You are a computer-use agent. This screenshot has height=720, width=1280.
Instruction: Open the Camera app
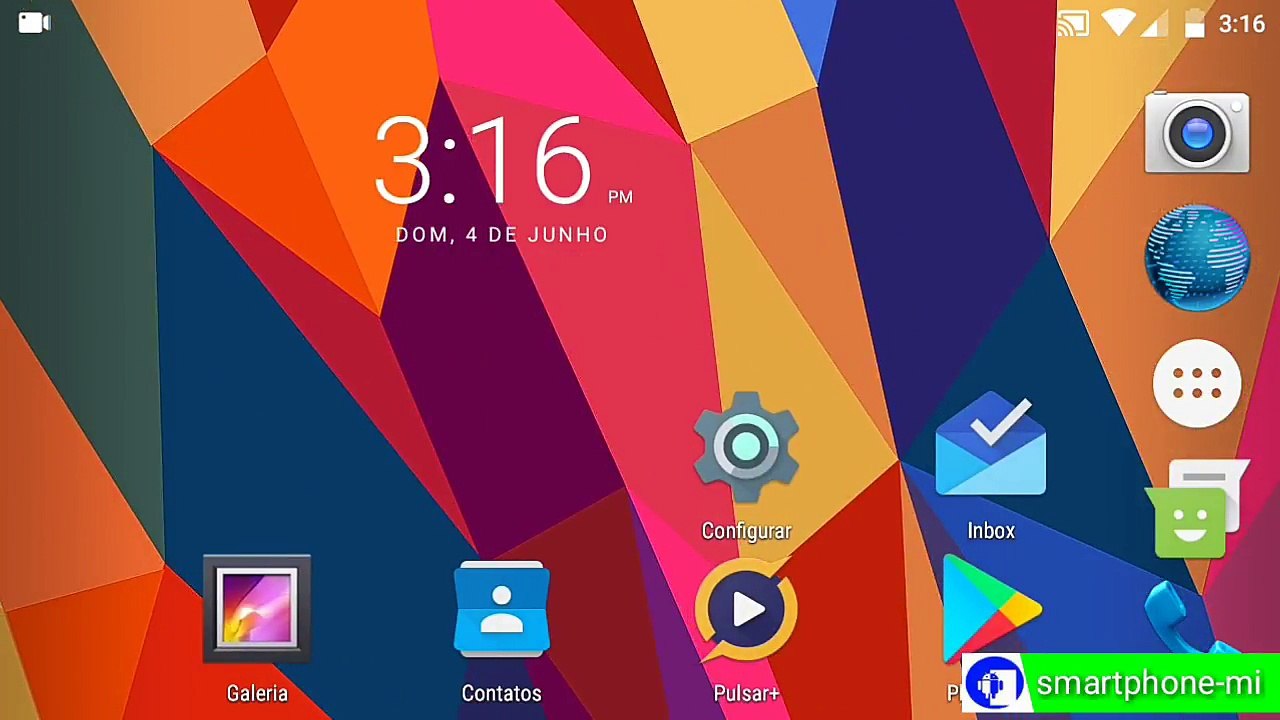tap(1197, 132)
